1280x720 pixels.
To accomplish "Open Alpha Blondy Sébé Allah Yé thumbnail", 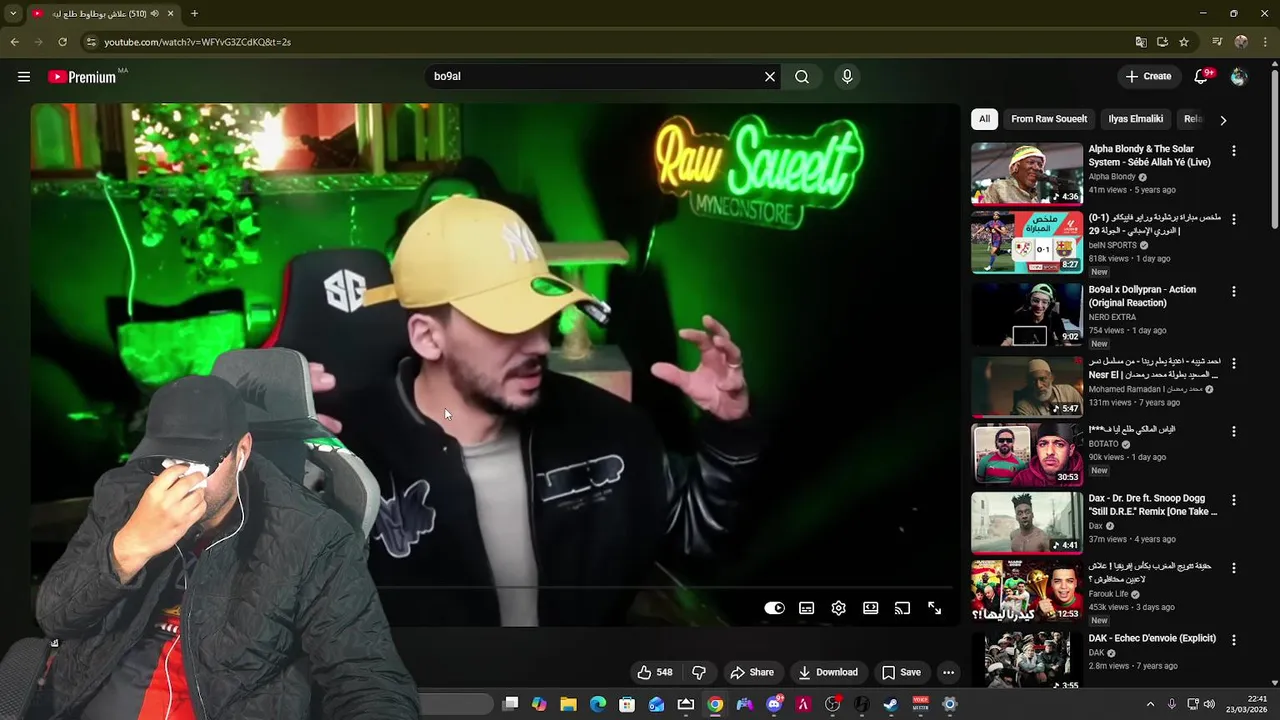I will (1027, 174).
